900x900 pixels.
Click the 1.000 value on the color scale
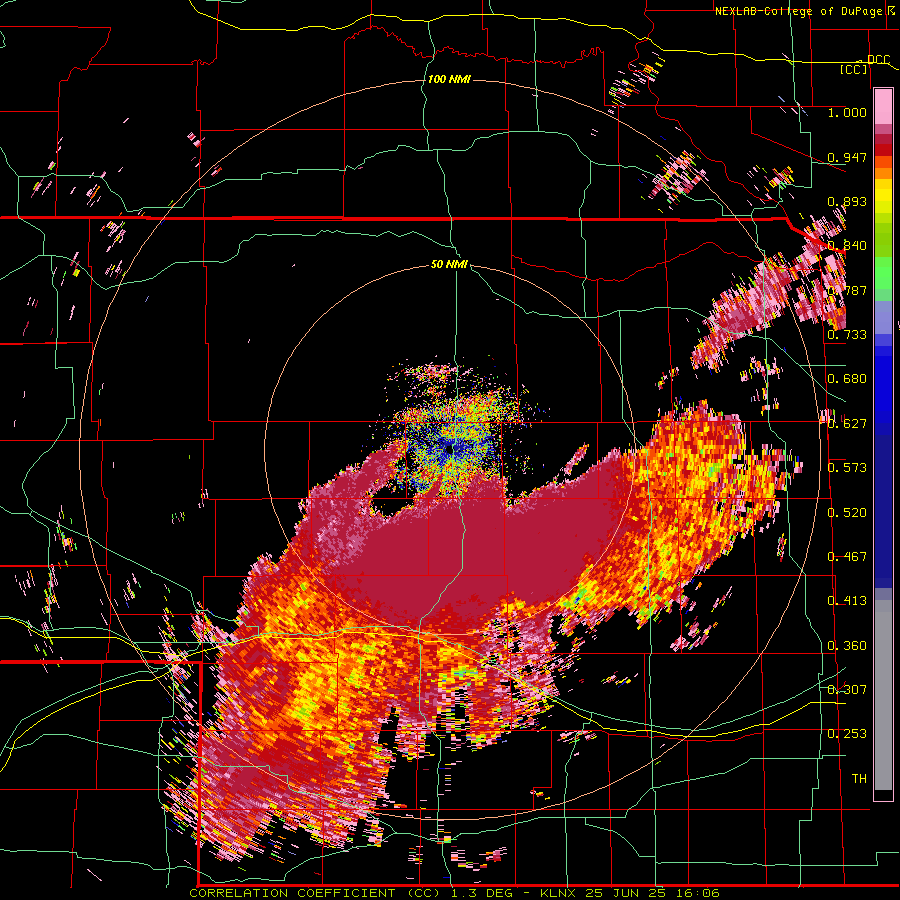(x=847, y=112)
